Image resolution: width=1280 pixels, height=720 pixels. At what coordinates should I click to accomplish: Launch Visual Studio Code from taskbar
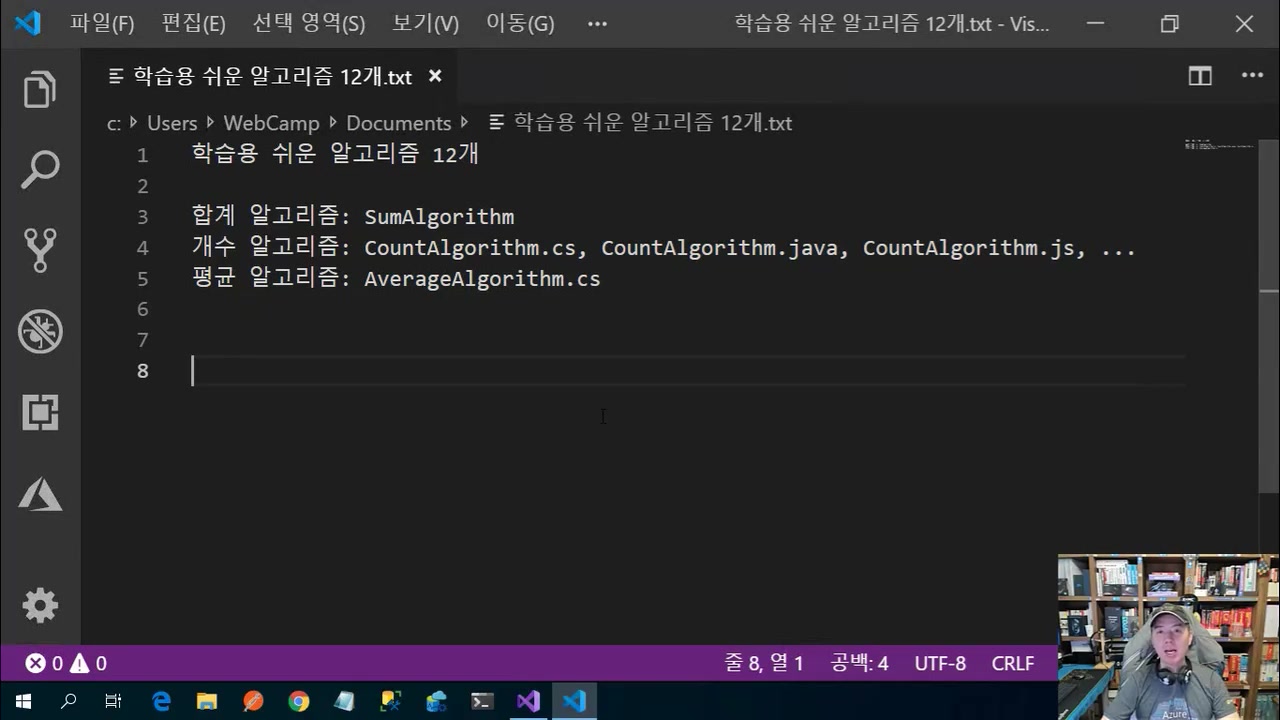tap(573, 701)
